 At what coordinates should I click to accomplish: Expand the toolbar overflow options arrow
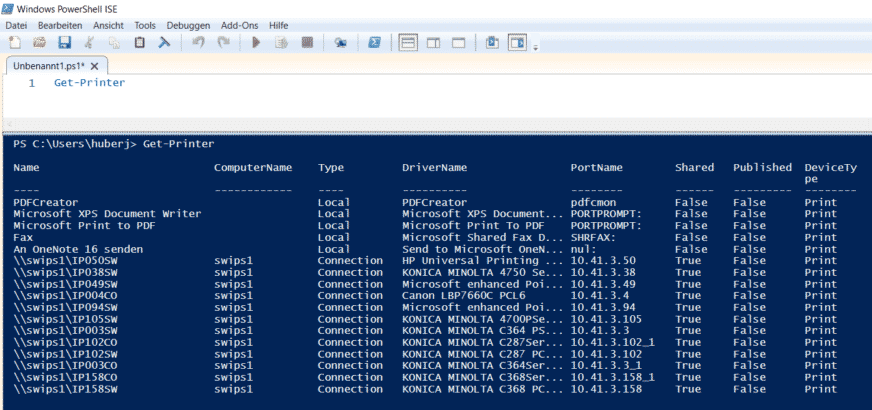[x=536, y=48]
